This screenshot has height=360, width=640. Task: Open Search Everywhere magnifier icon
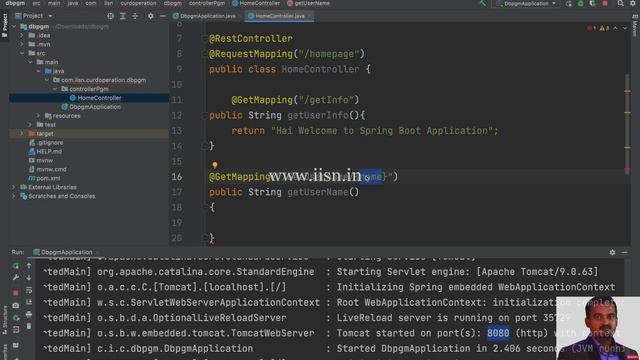(620, 4)
